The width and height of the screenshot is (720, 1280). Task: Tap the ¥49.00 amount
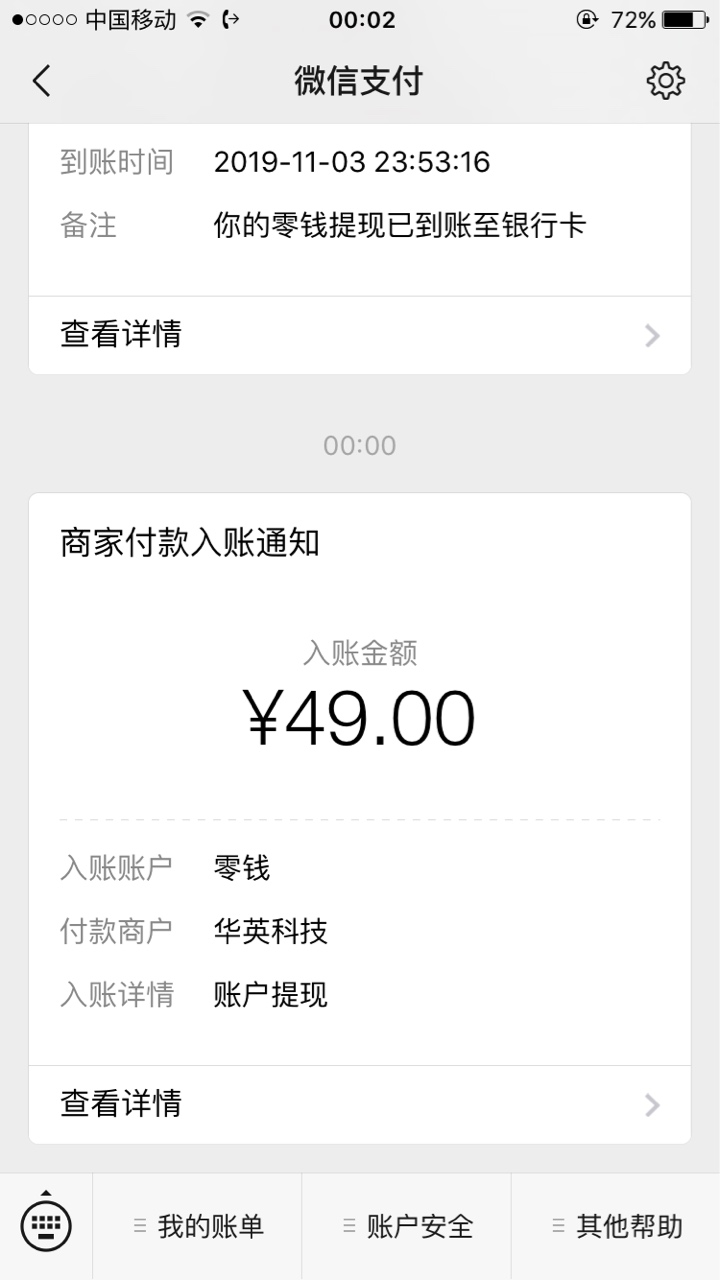pos(360,718)
